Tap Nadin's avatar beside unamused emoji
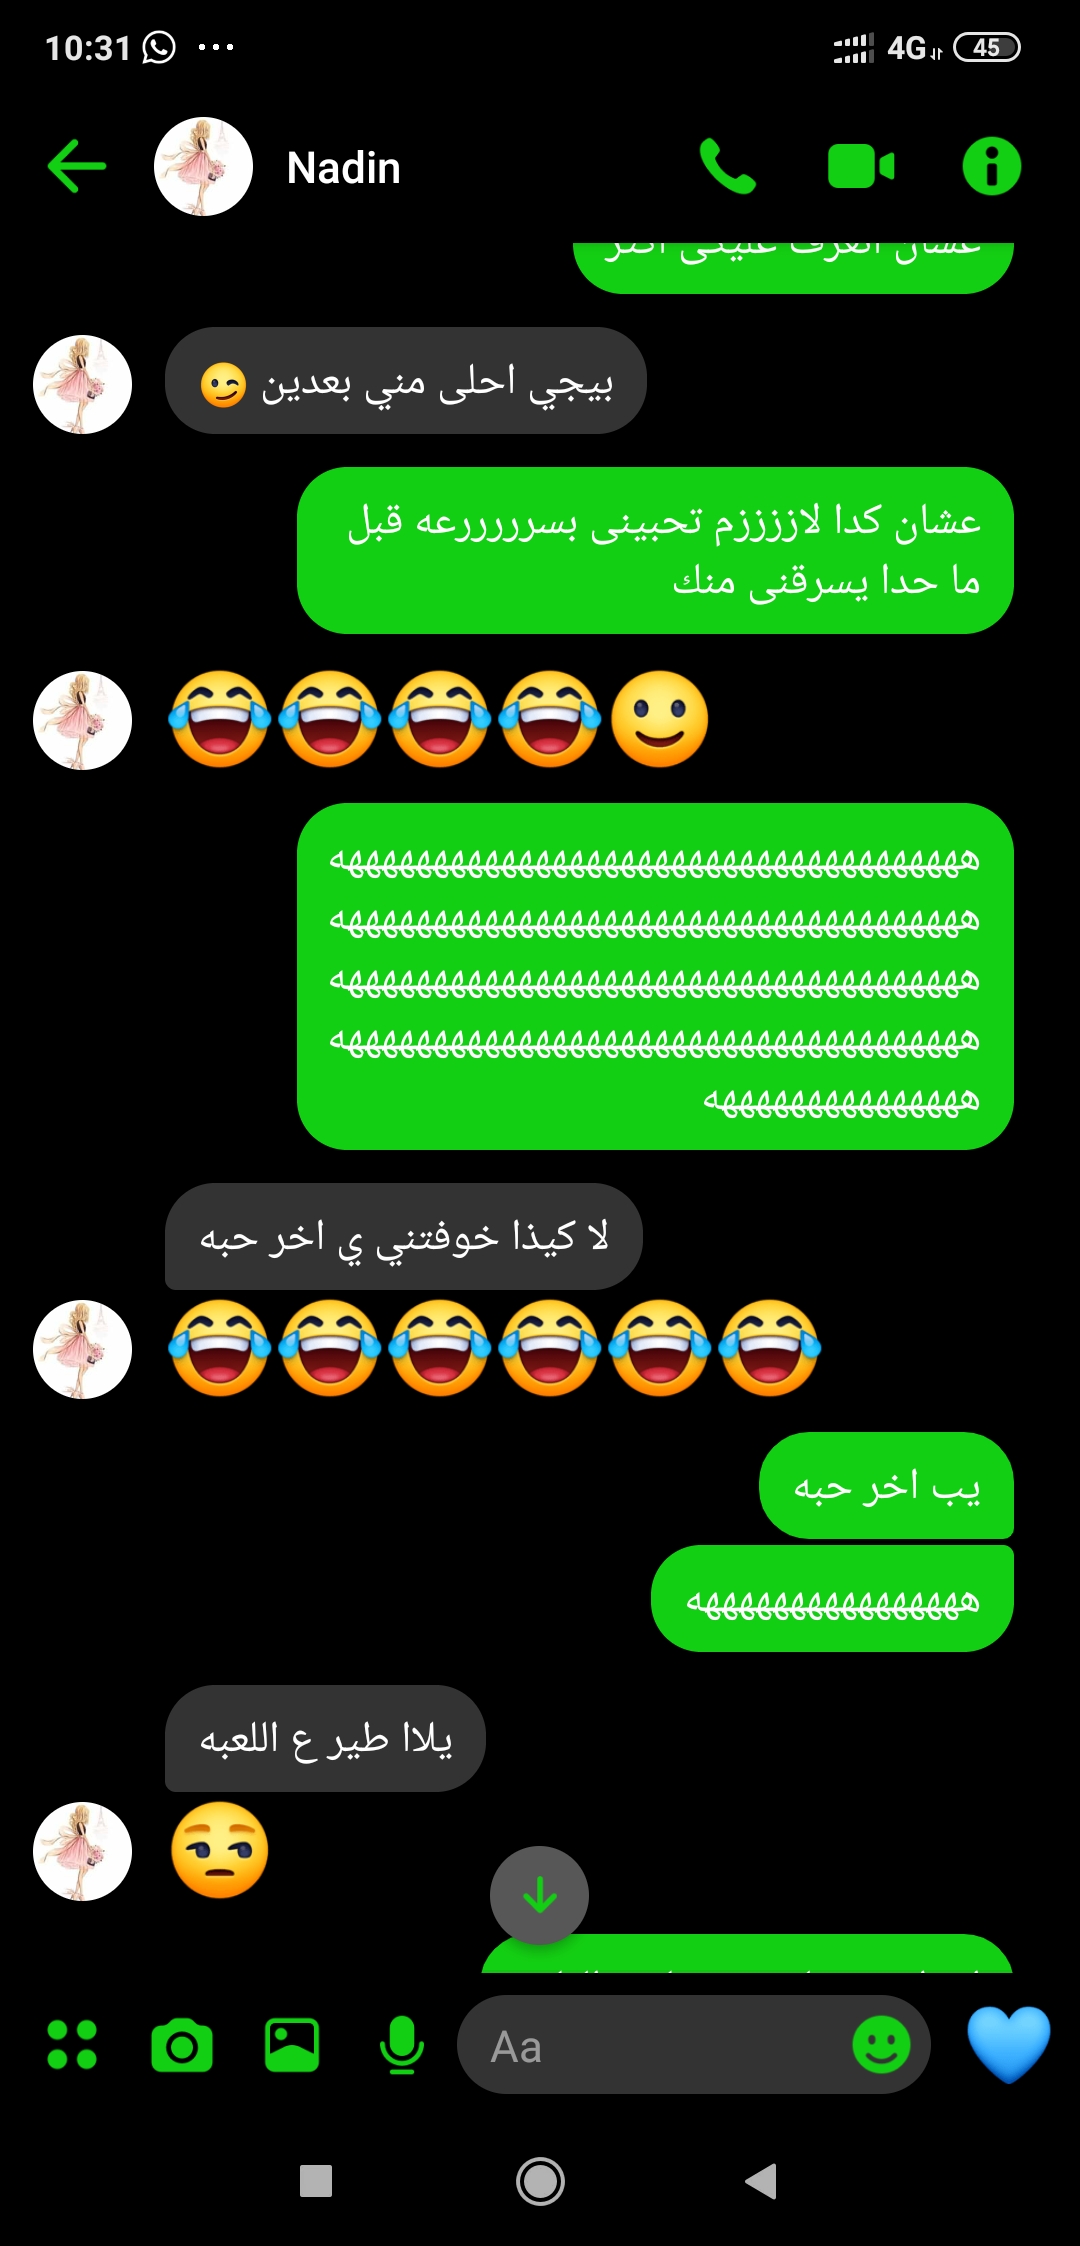Viewport: 1080px width, 2246px height. click(83, 1851)
